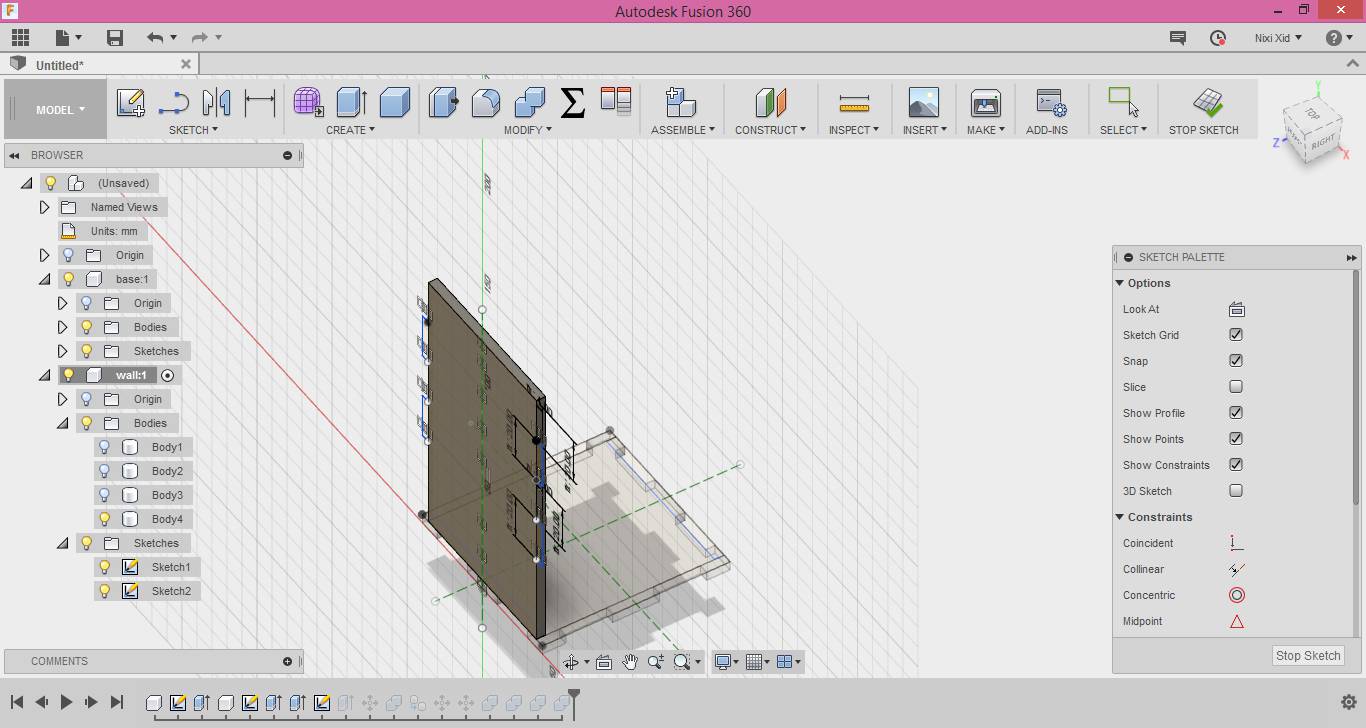This screenshot has height=728, width=1366.
Task: Collapse the Options section in Sketch Palette
Action: (1120, 283)
